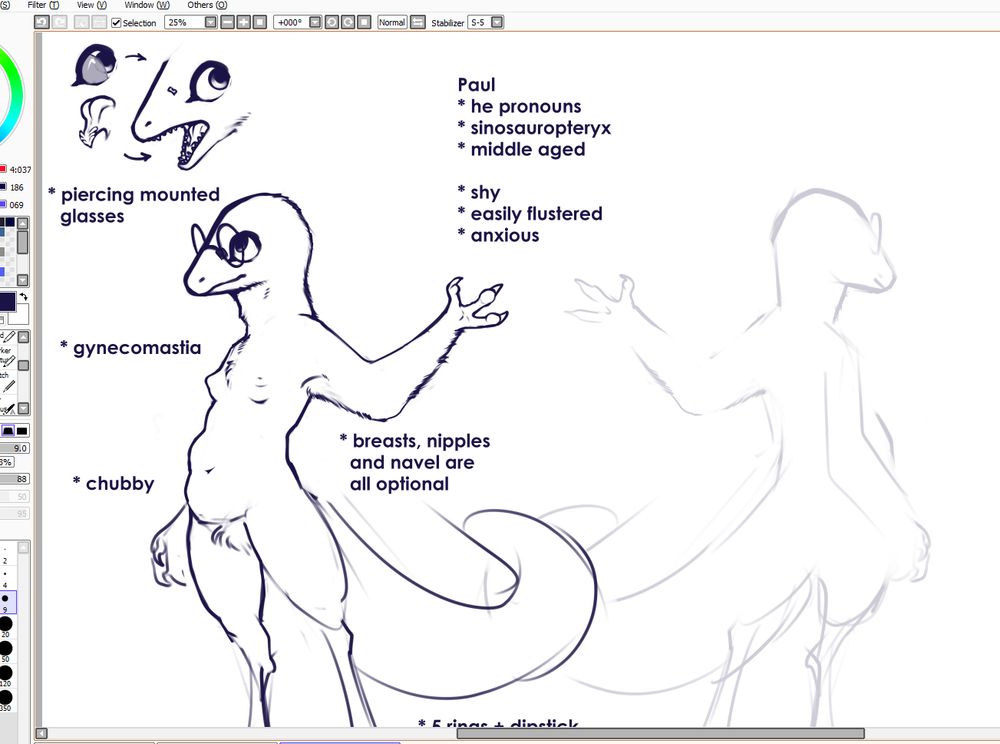The image size is (1000, 744).
Task: Pick brush size 9 preset
Action: point(6,602)
